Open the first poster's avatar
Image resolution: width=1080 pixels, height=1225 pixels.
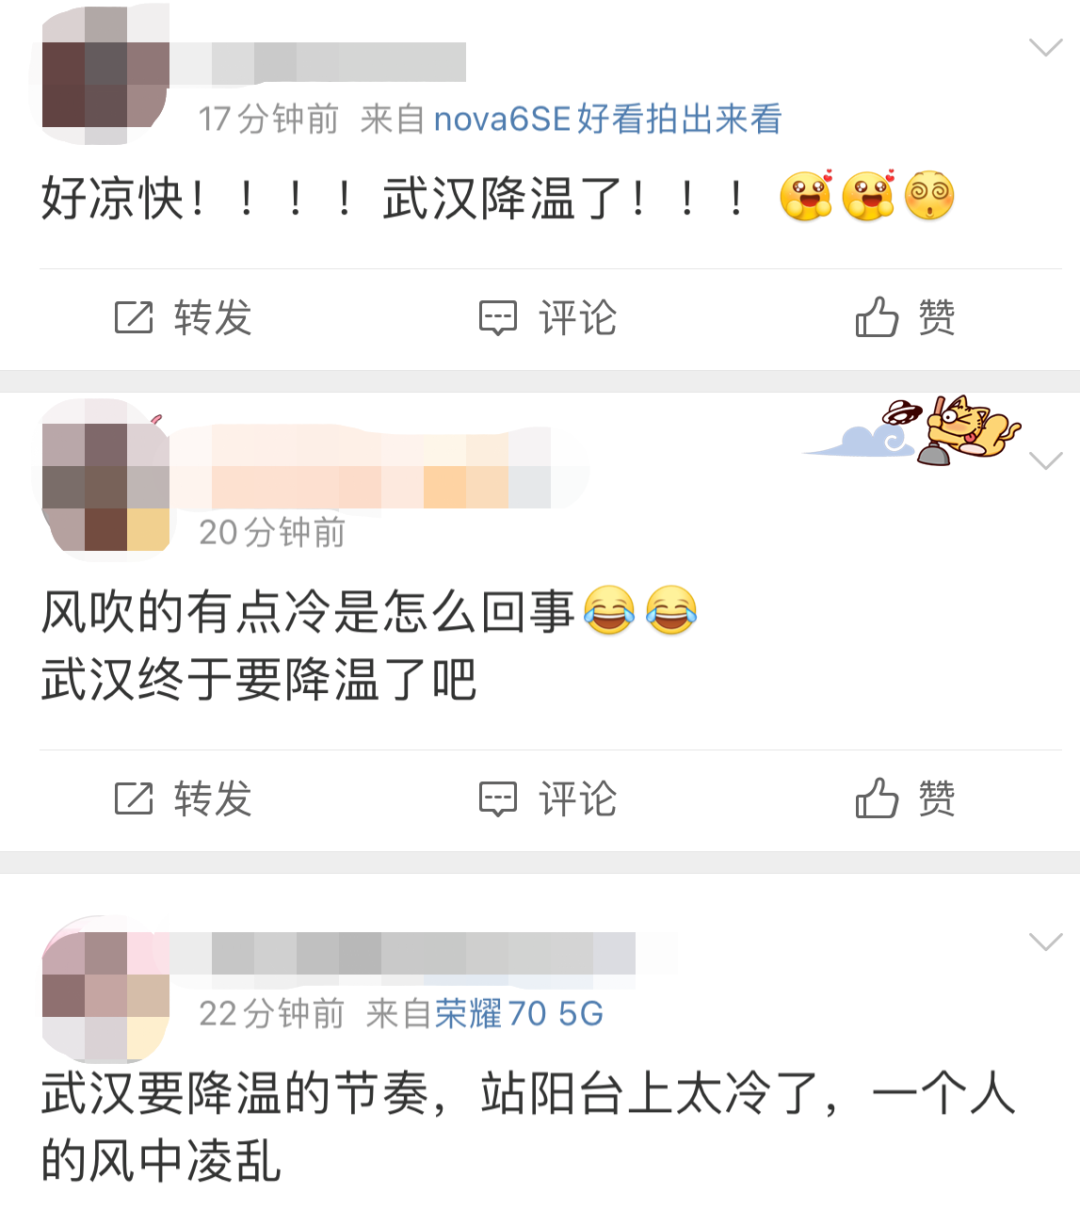pyautogui.click(x=105, y=74)
